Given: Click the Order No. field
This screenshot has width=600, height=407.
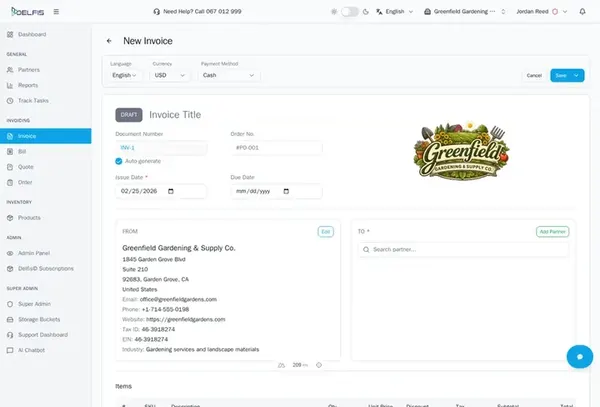Looking at the screenshot, I should point(276,148).
